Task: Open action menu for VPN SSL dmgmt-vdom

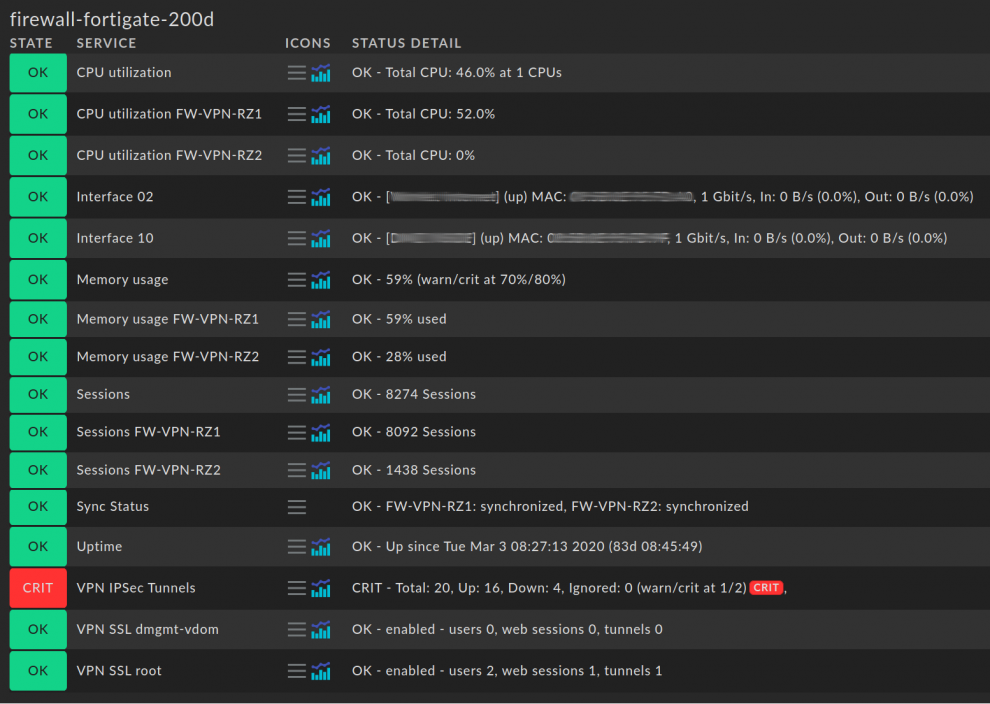Action: tap(297, 630)
